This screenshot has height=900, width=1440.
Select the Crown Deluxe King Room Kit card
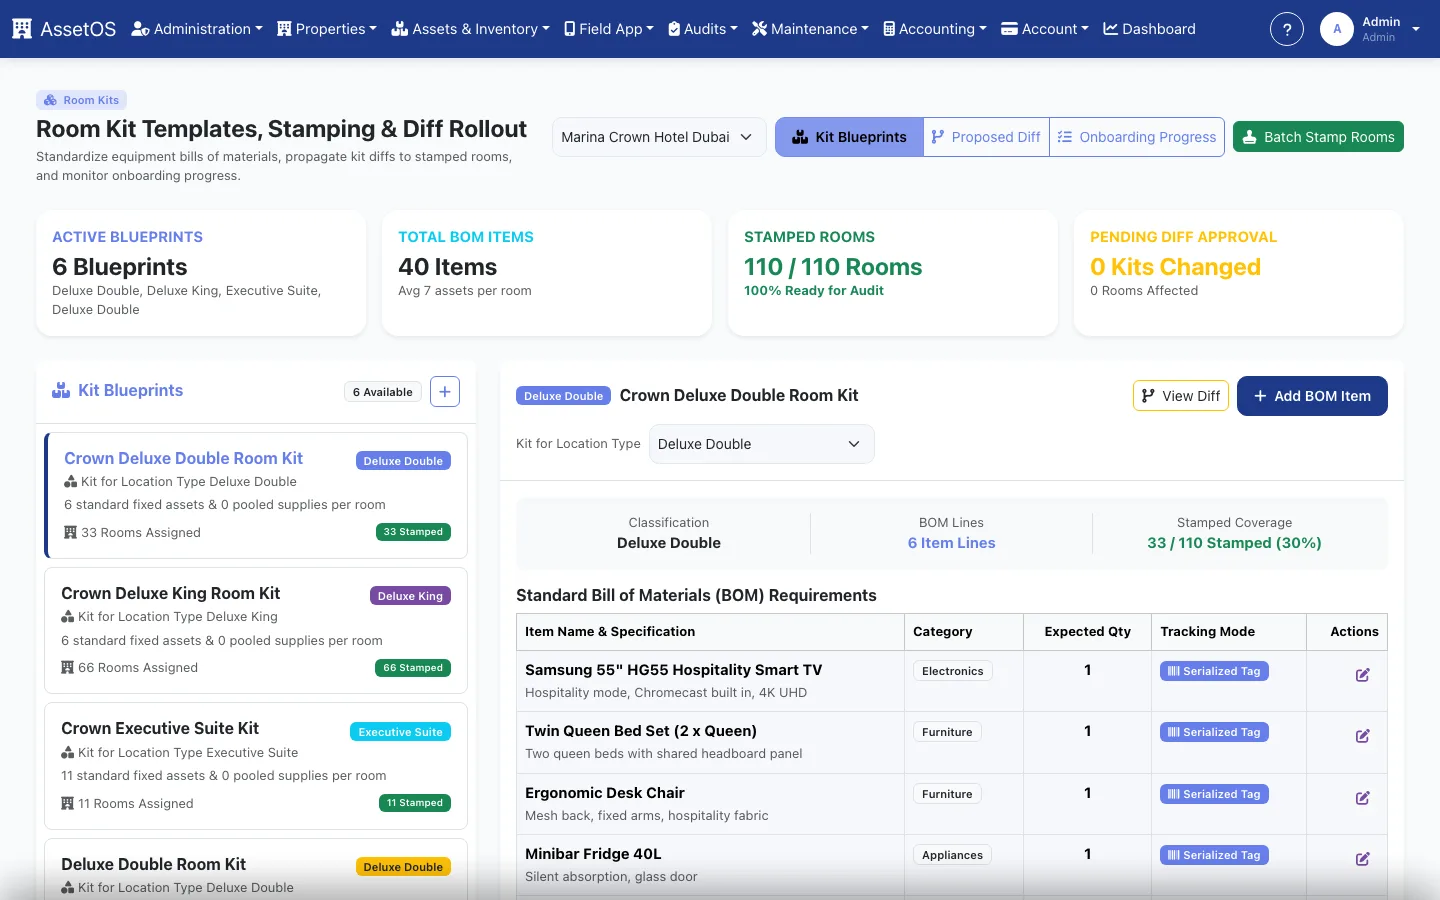pyautogui.click(x=256, y=630)
